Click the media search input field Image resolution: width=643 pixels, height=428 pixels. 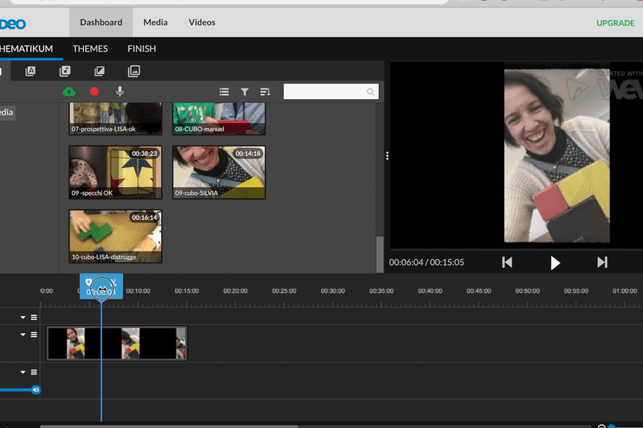coord(331,92)
